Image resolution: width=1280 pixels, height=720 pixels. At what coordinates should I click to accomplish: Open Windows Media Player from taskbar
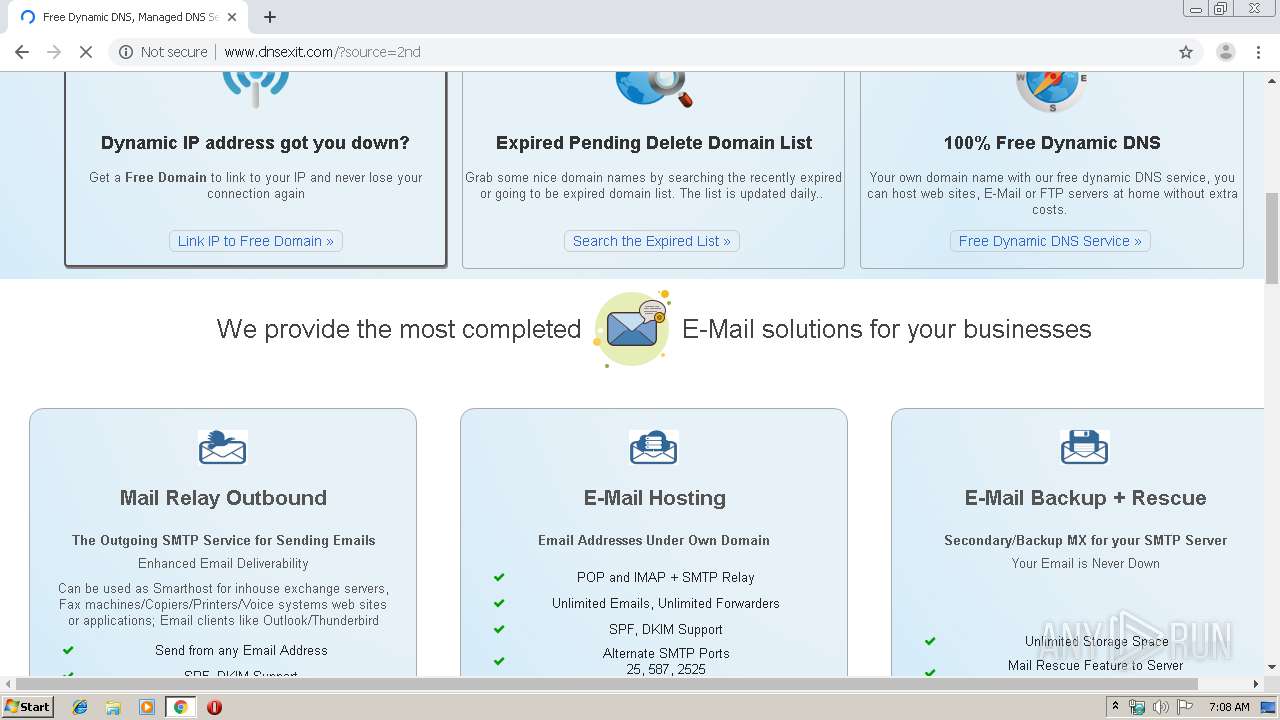pos(147,707)
